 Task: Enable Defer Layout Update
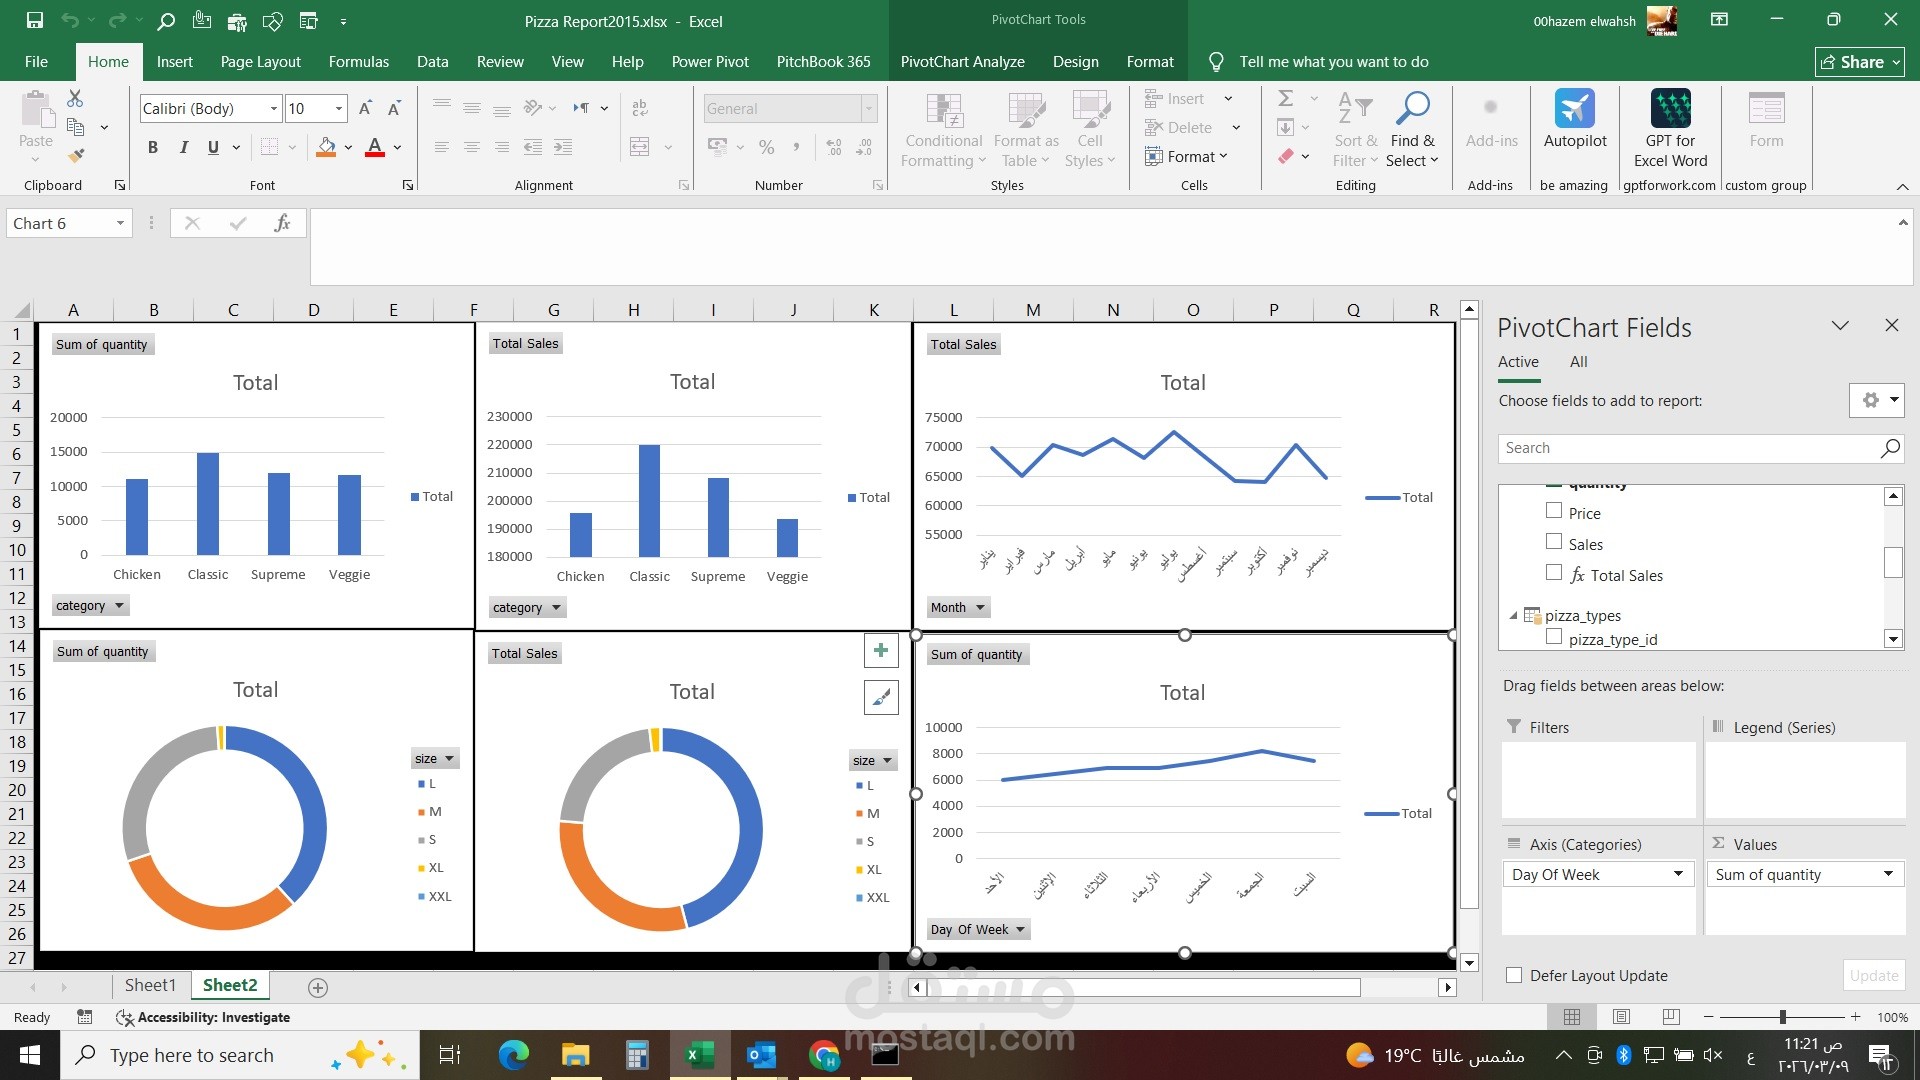pos(1514,975)
